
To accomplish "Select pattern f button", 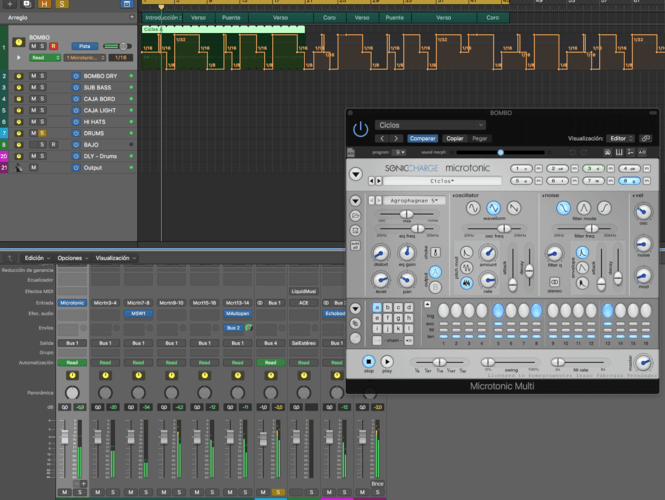I will tap(387, 317).
